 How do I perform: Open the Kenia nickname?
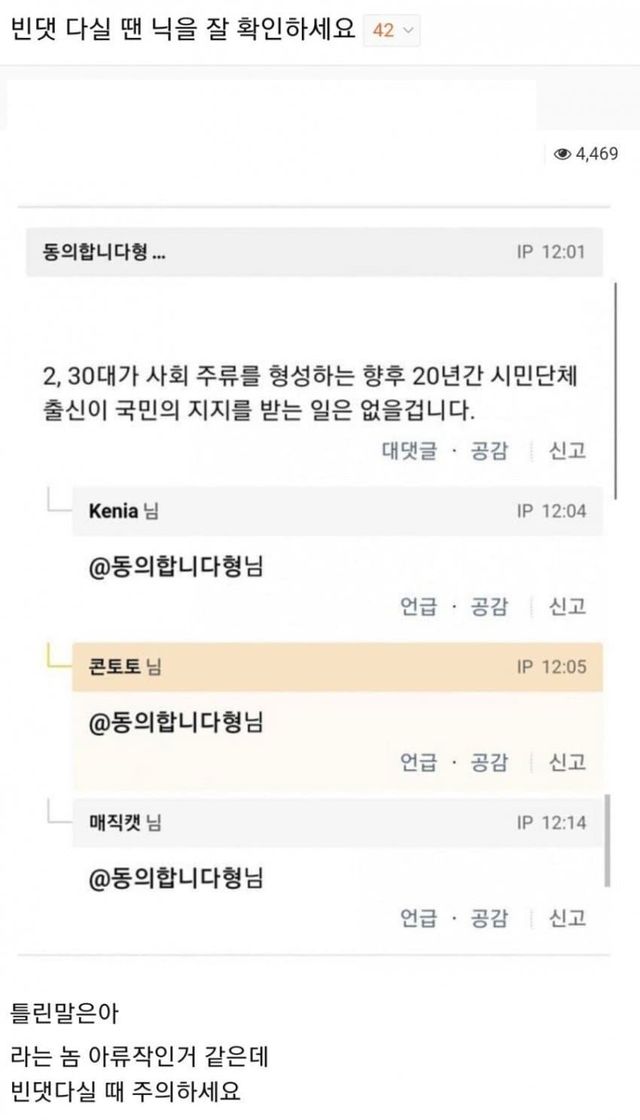[x=113, y=511]
